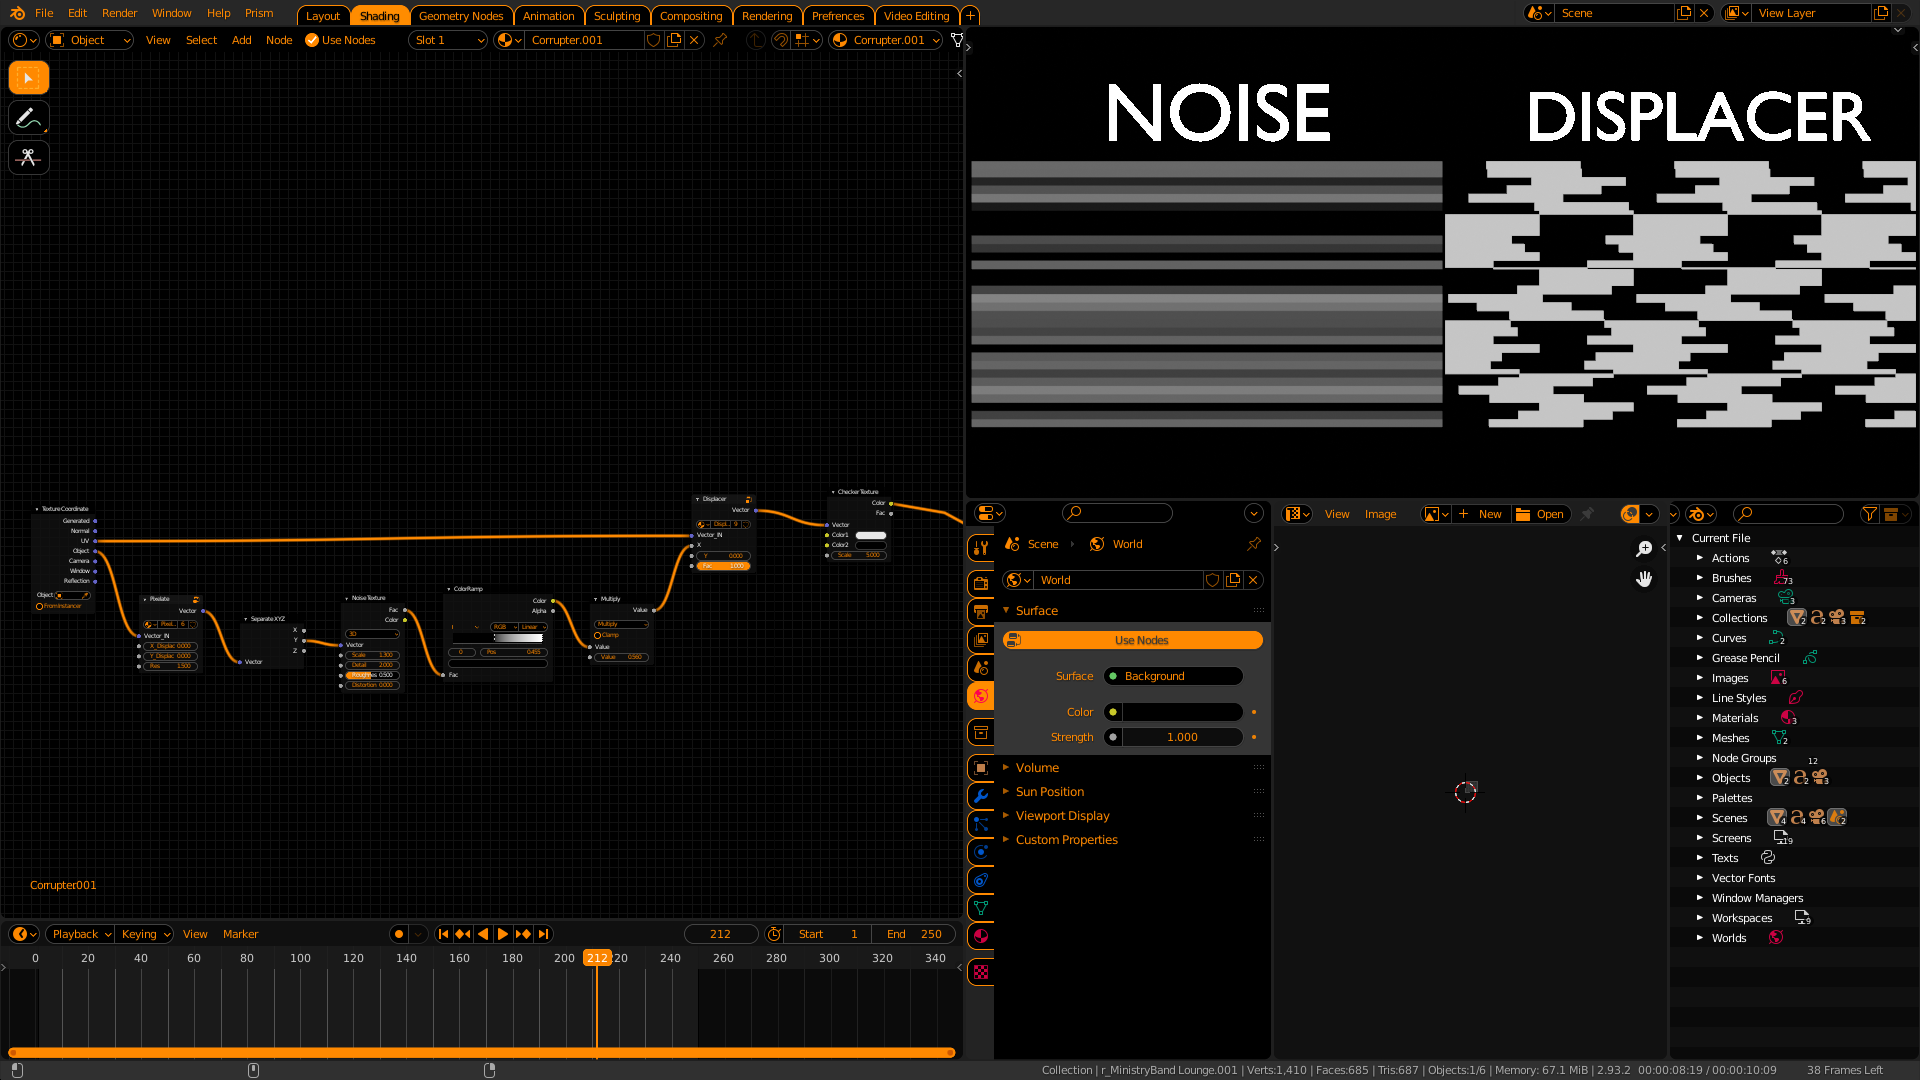Expand the Sun Position panel
This screenshot has width=1920, height=1080.
tap(1050, 792)
